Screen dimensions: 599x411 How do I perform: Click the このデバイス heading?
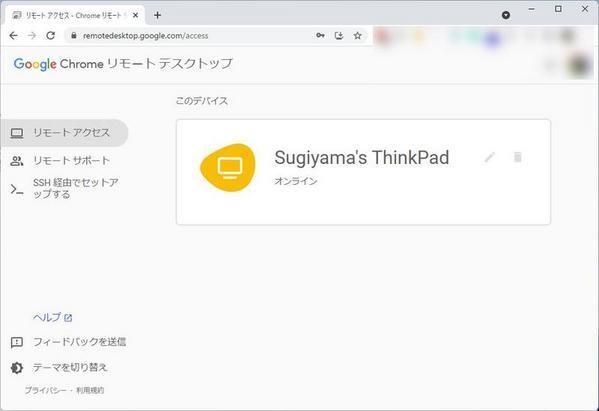click(x=201, y=101)
